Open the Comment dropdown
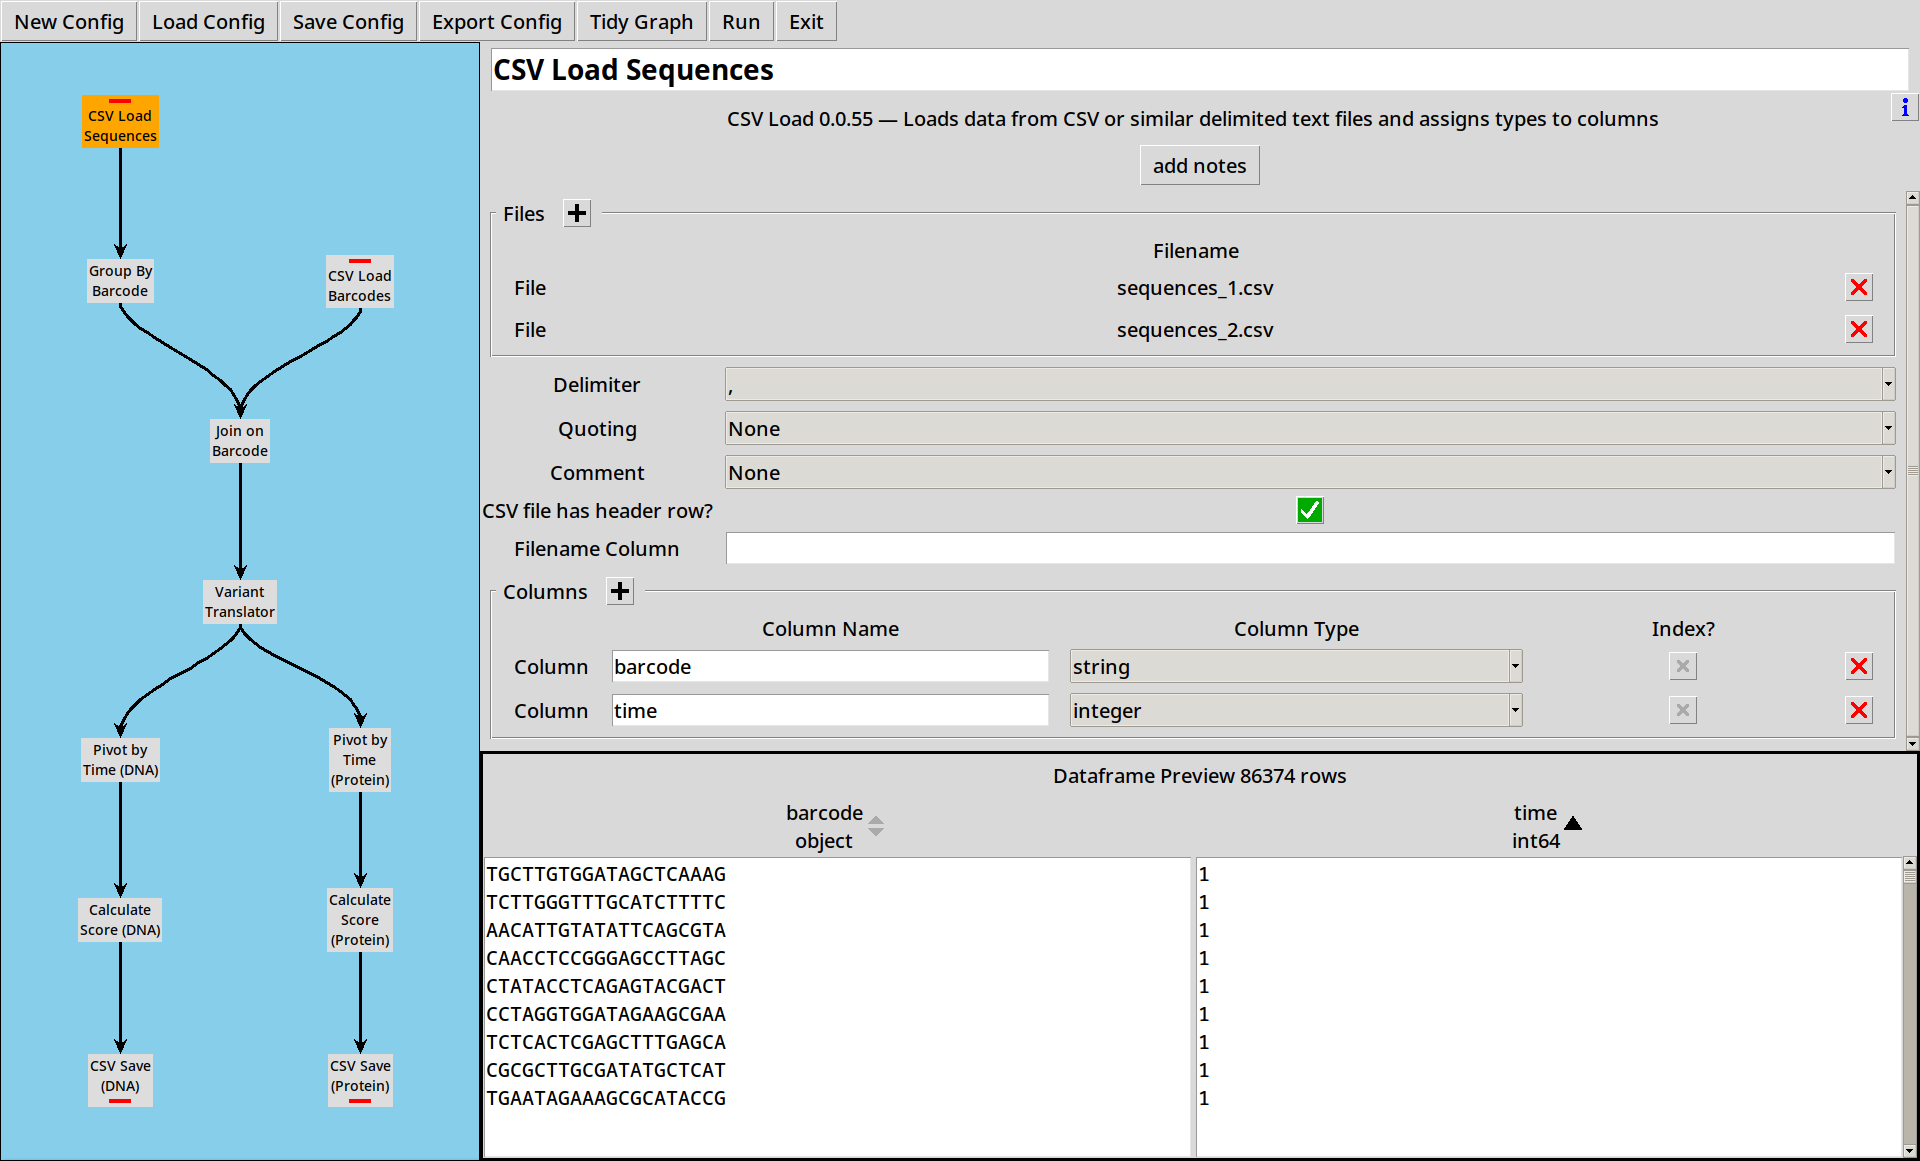Screen dimensions: 1920x1161 1310,473
